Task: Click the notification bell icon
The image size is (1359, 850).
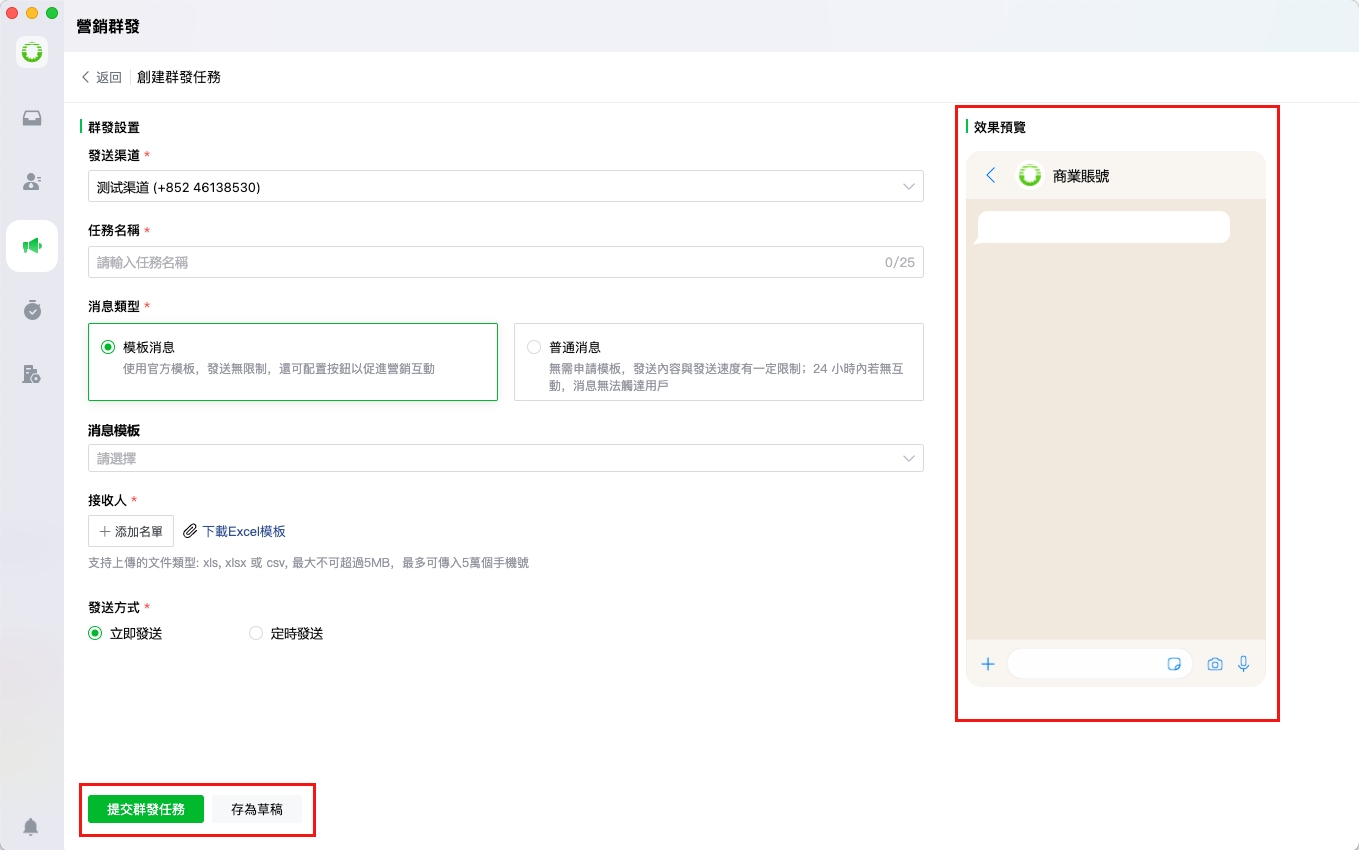Action: coord(31,827)
